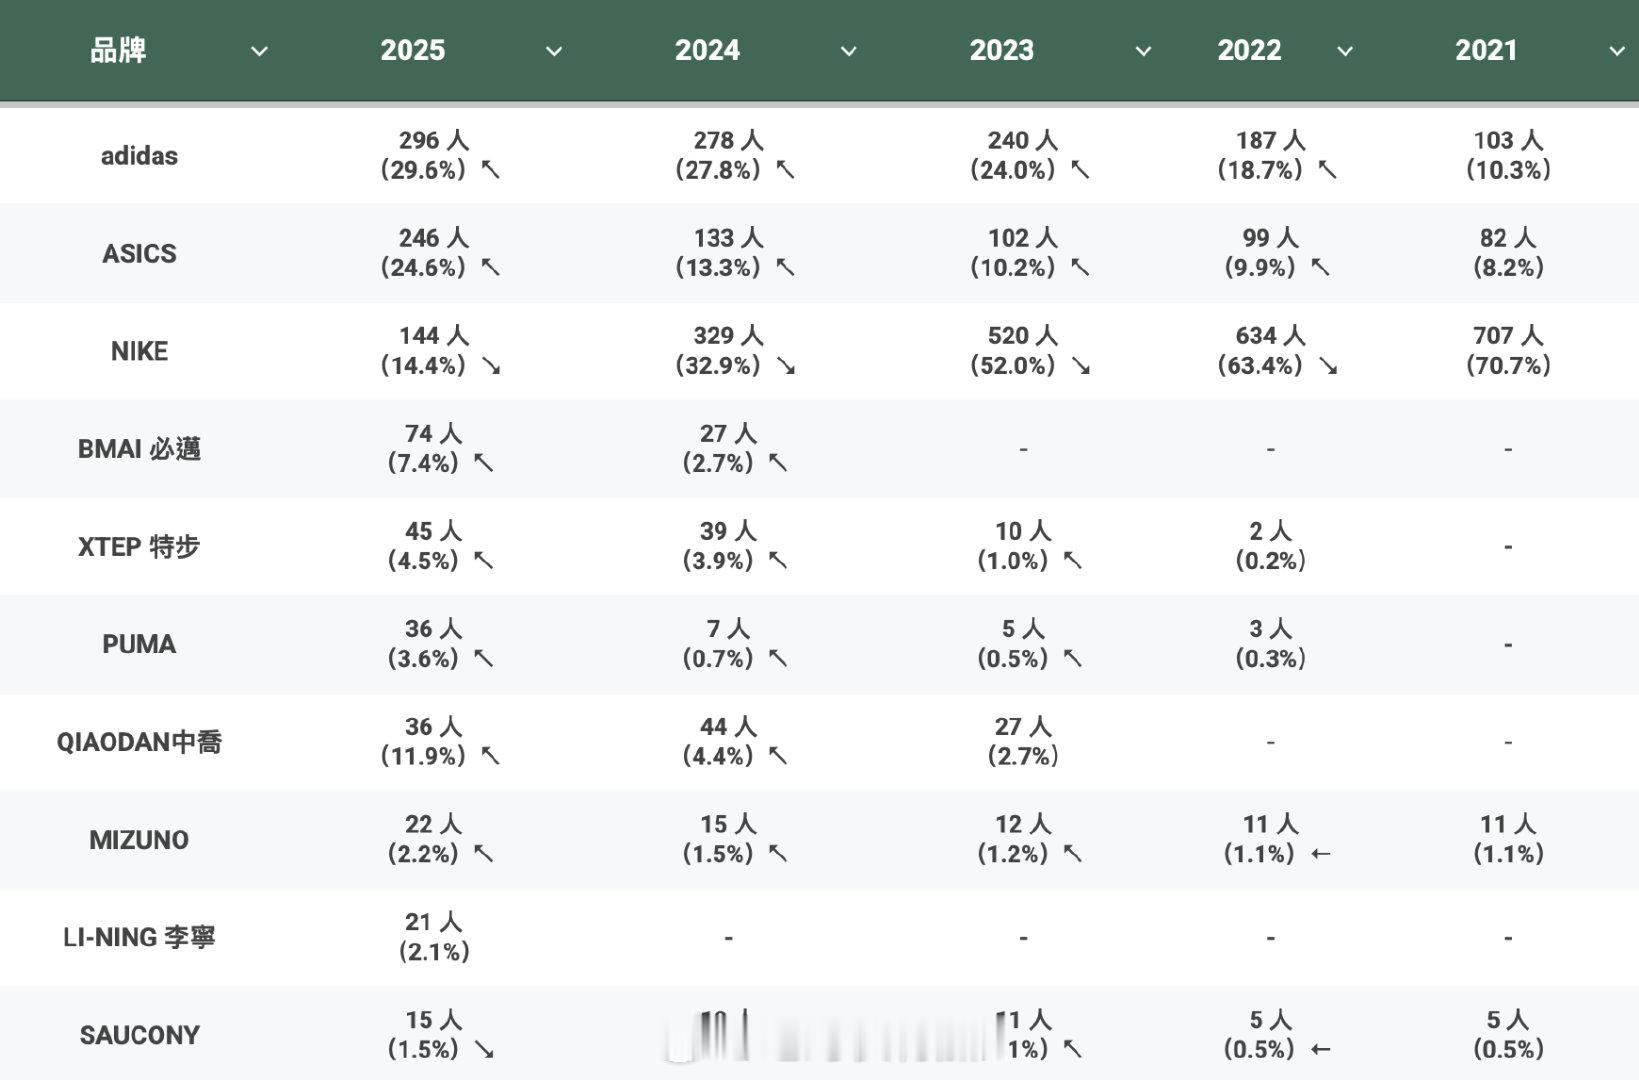The width and height of the screenshot is (1639, 1080).
Task: Open the 品牌 column dropdown
Action: (259, 51)
